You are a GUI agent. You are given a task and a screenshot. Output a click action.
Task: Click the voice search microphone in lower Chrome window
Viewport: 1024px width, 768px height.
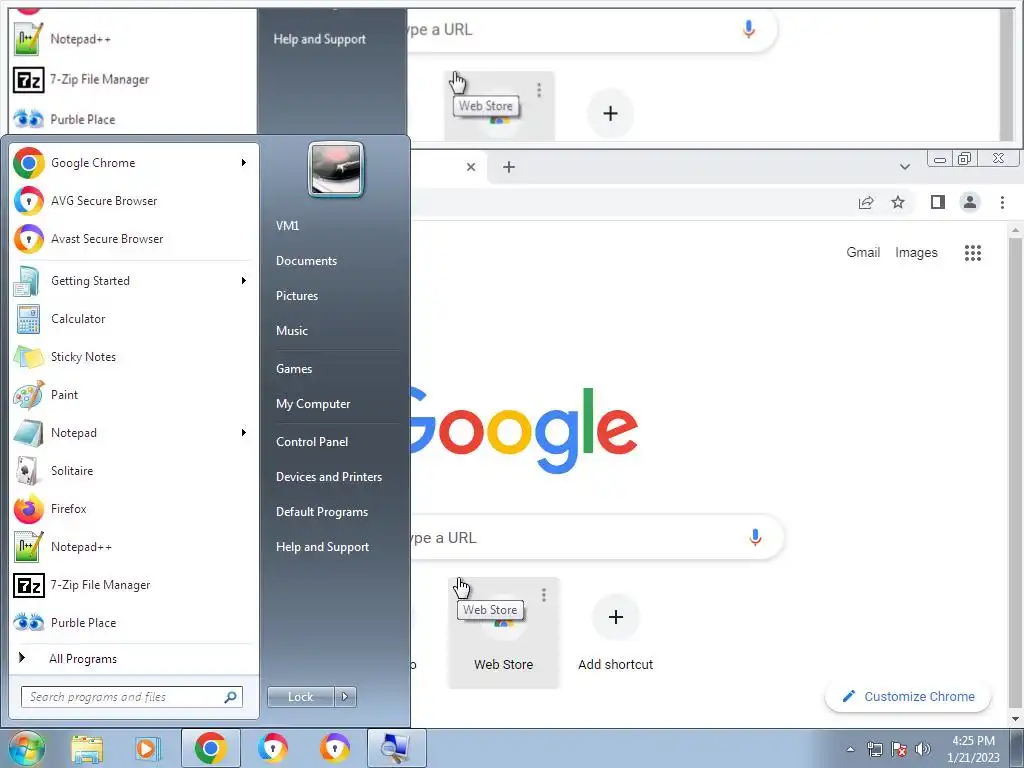pos(755,537)
